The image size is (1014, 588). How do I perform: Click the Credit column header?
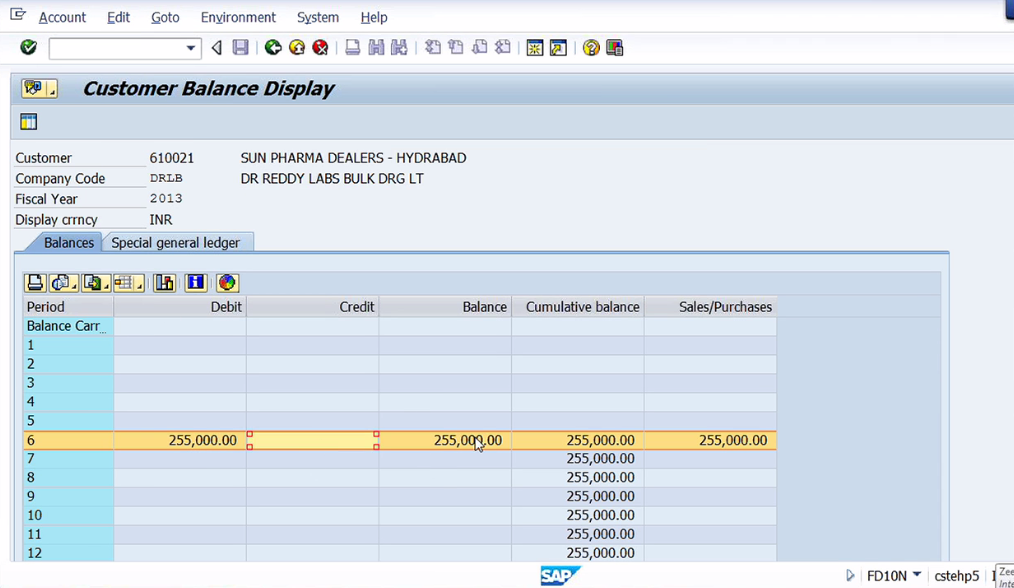pos(312,307)
